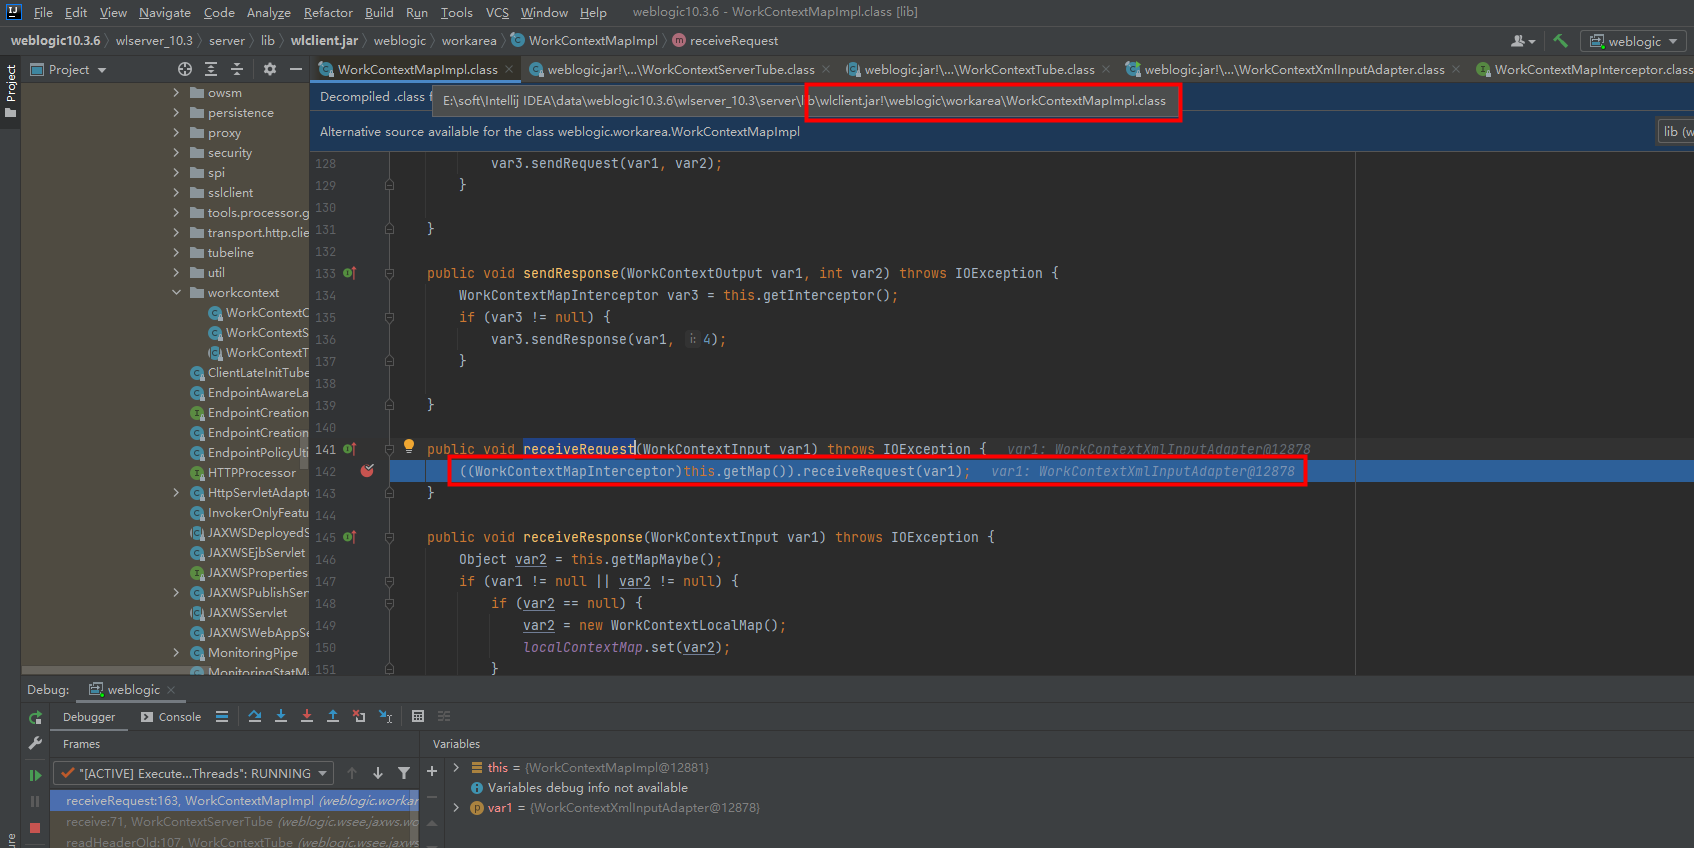1694x848 pixels.
Task: Close the WorkContextMapImpl.class tab
Action: click(509, 69)
